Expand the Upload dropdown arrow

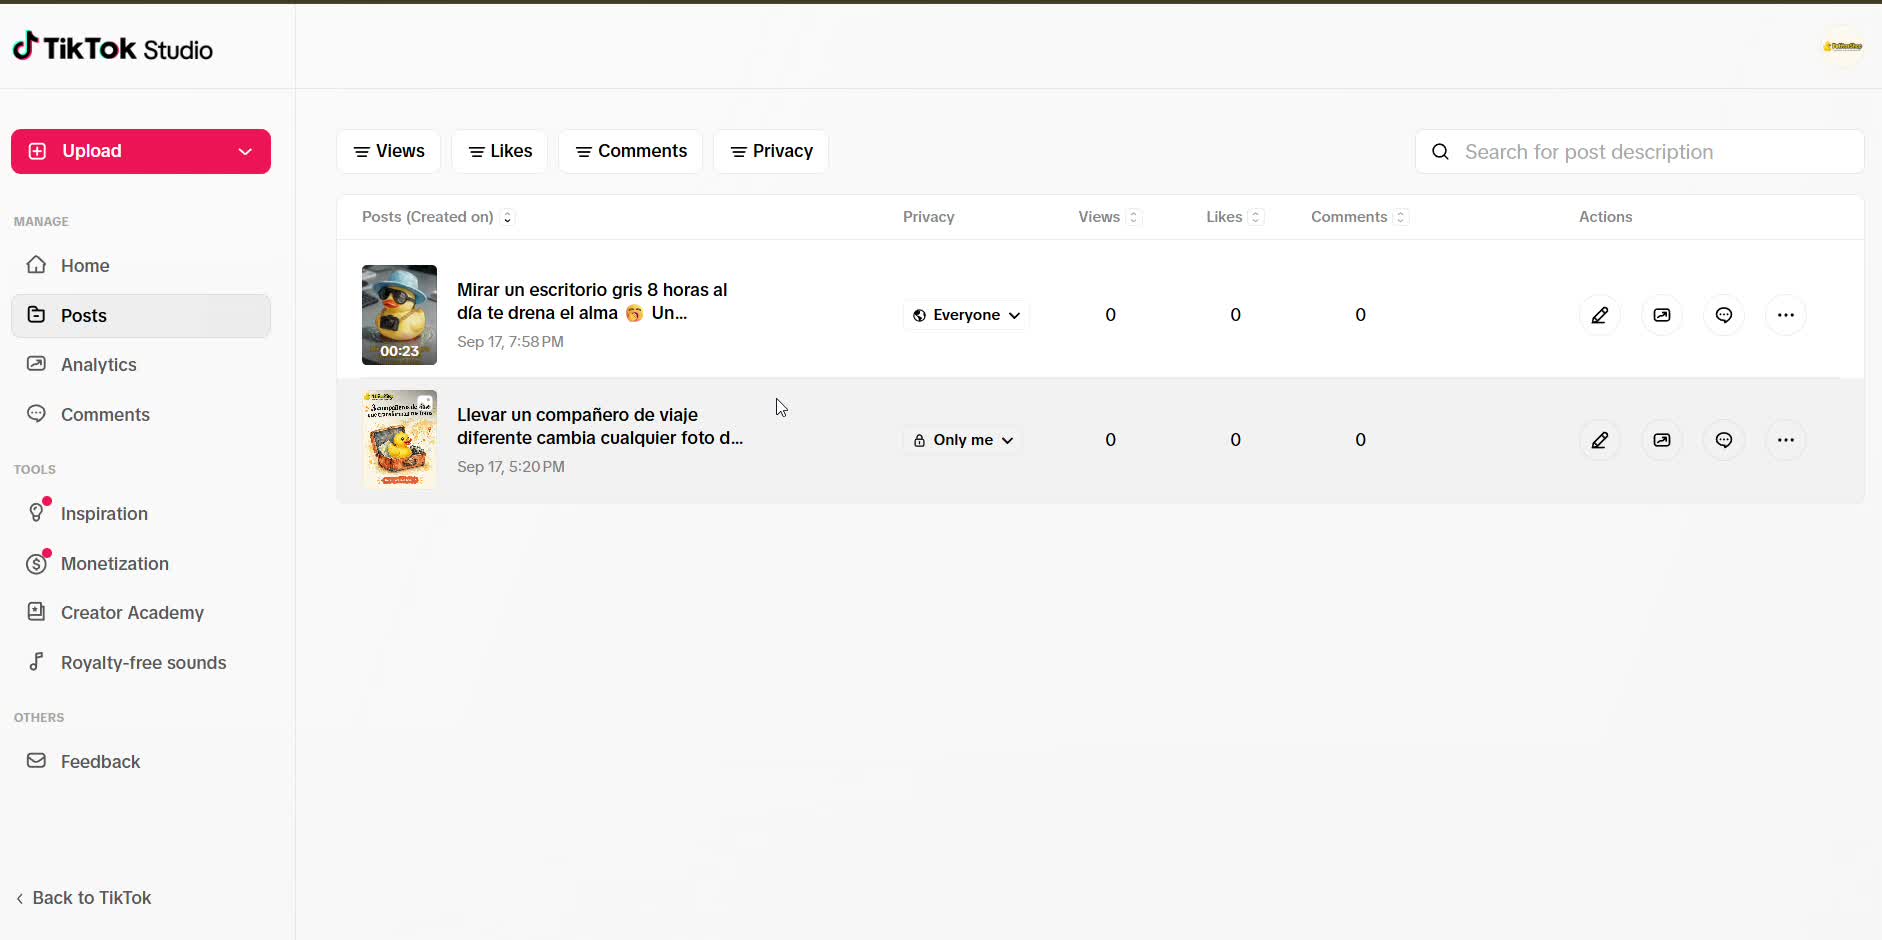(245, 152)
